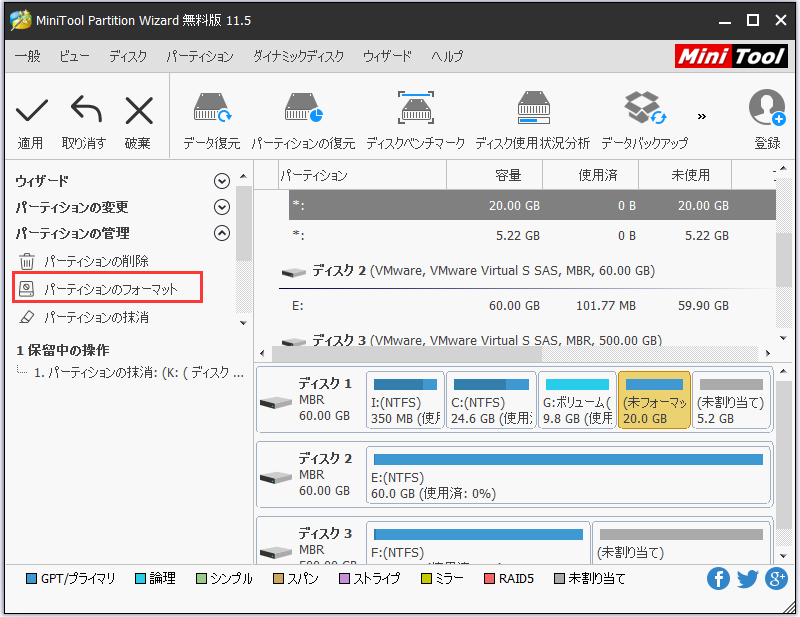This screenshot has height=617, width=800.
Task: Open the パーティション menu
Action: tap(200, 56)
